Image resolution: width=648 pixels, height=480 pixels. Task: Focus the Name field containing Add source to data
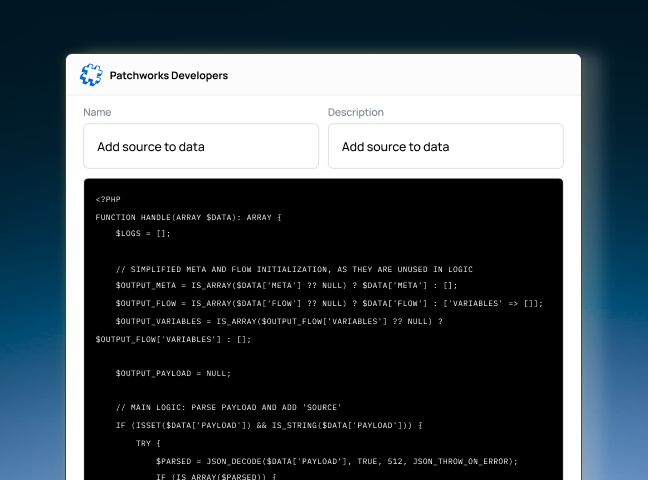(x=201, y=146)
